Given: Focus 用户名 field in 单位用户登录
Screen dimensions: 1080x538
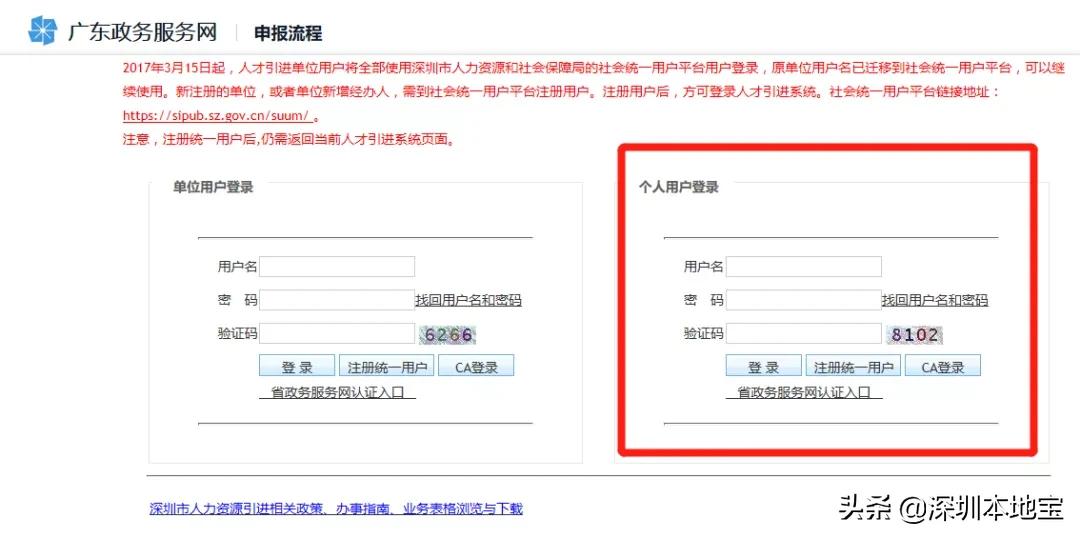Looking at the screenshot, I should [x=337, y=267].
